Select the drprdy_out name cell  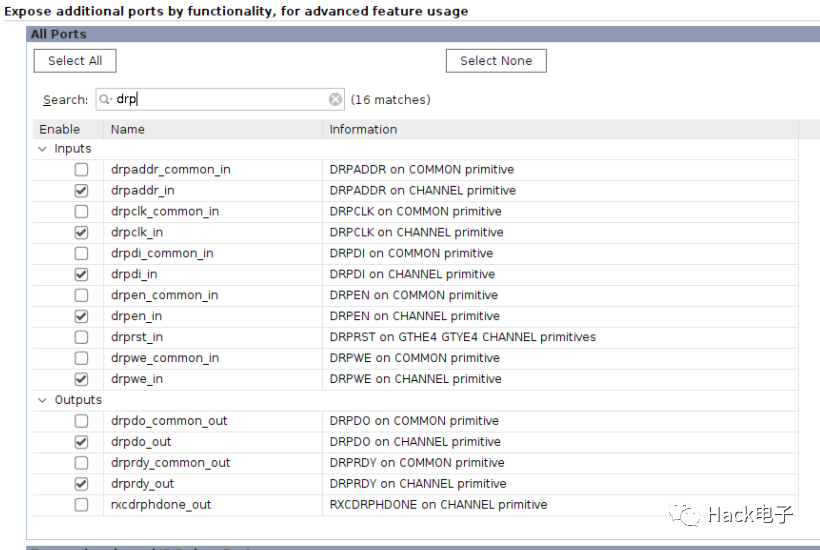pyautogui.click(x=213, y=484)
